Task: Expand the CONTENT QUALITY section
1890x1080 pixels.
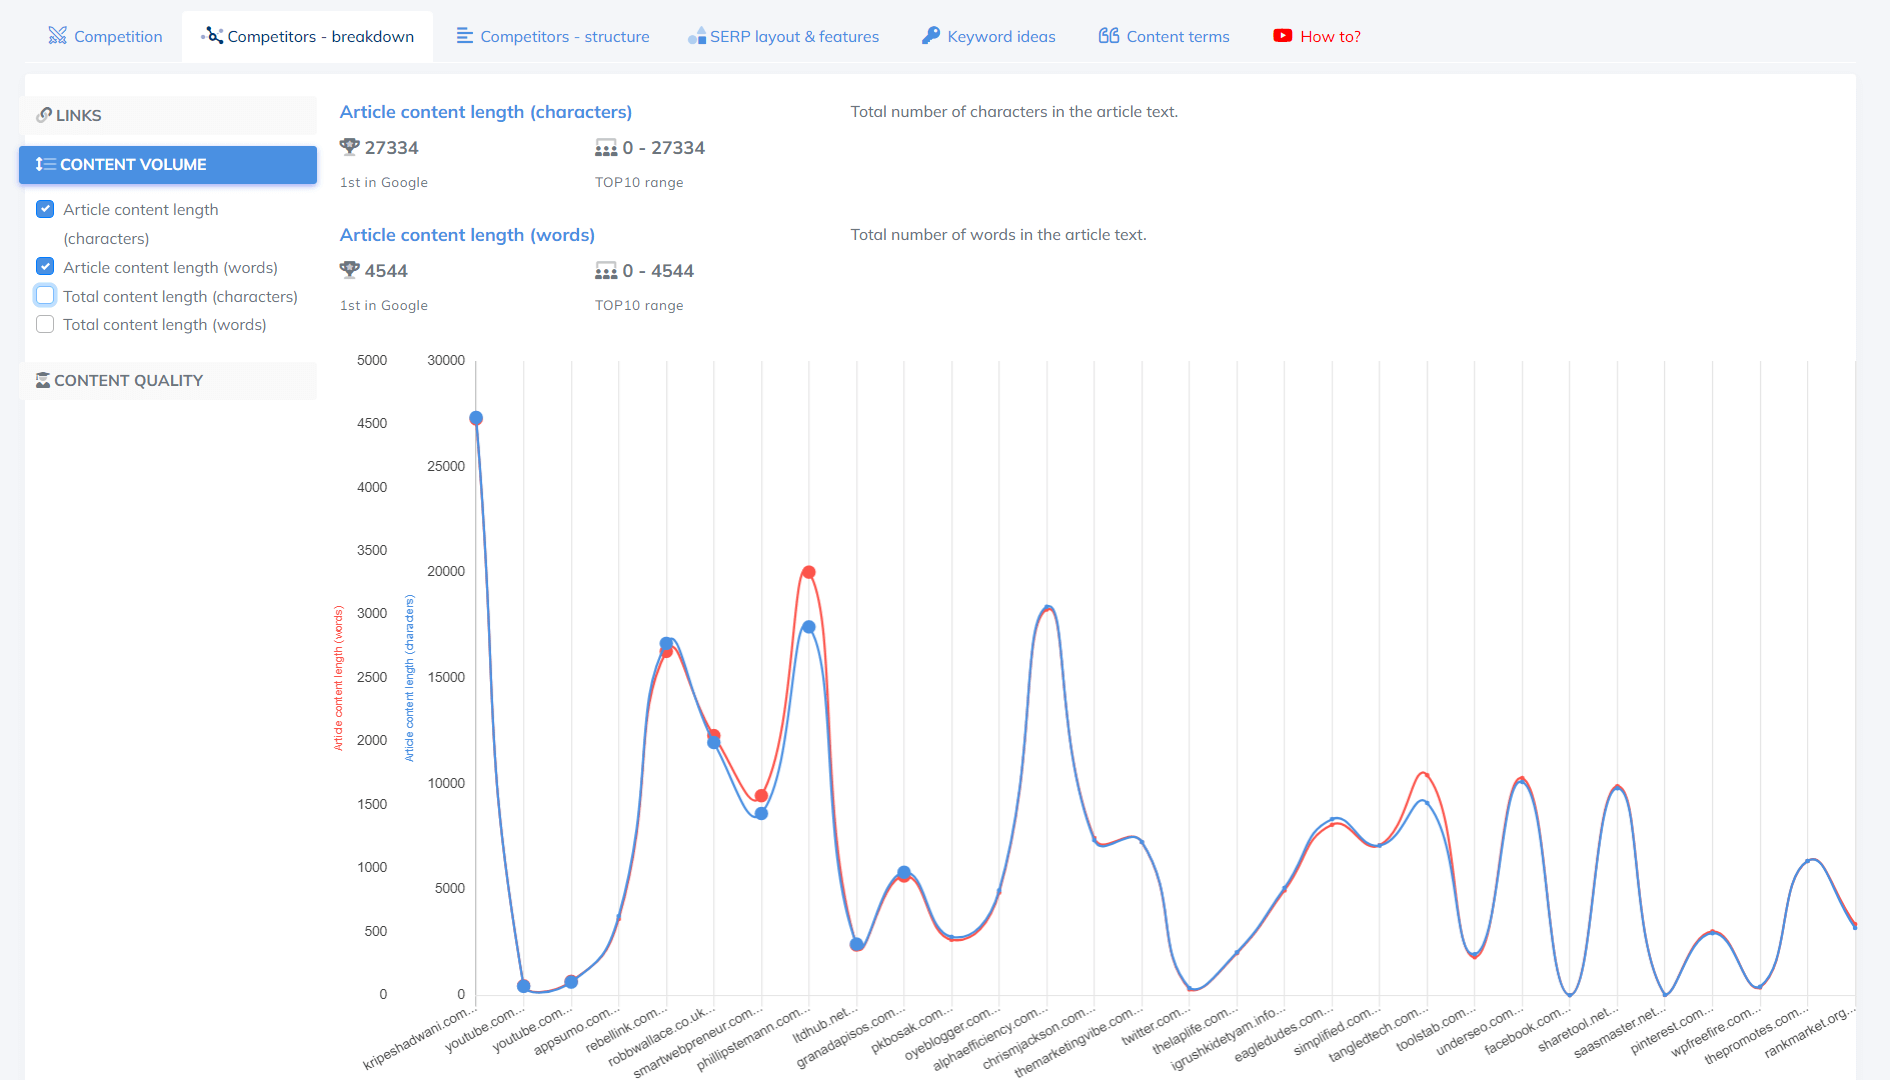Action: pos(168,380)
